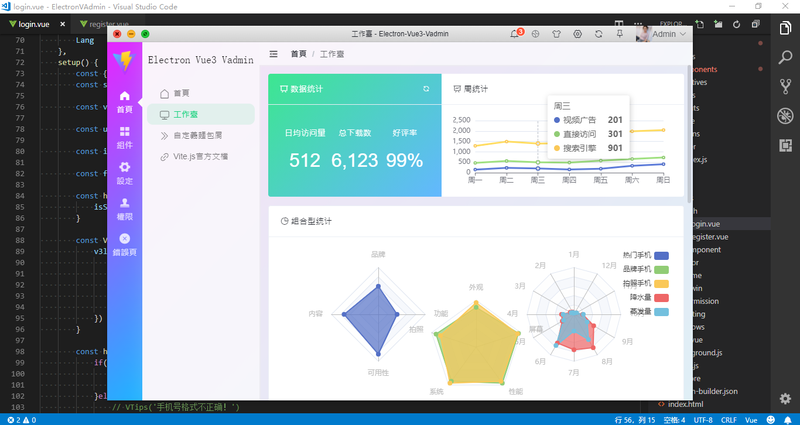Open VS Code Source Control icon
Image resolution: width=800 pixels, height=425 pixels.
pos(785,86)
